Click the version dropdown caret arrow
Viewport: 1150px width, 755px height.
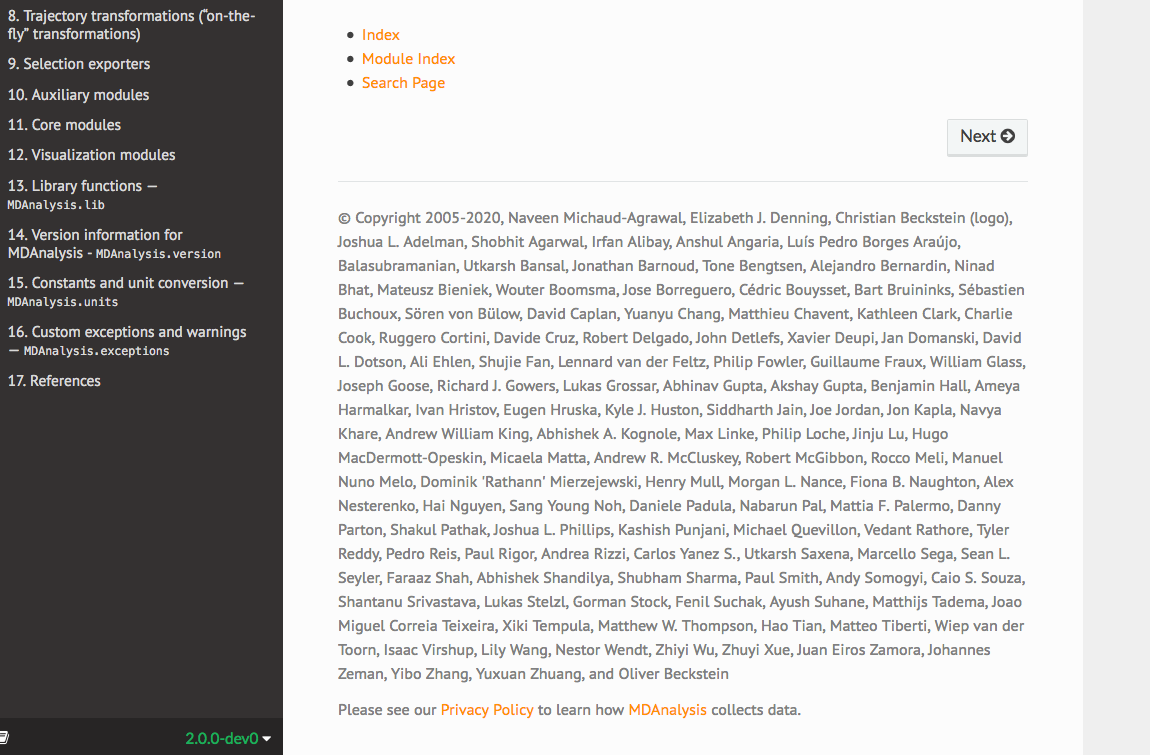coord(266,739)
